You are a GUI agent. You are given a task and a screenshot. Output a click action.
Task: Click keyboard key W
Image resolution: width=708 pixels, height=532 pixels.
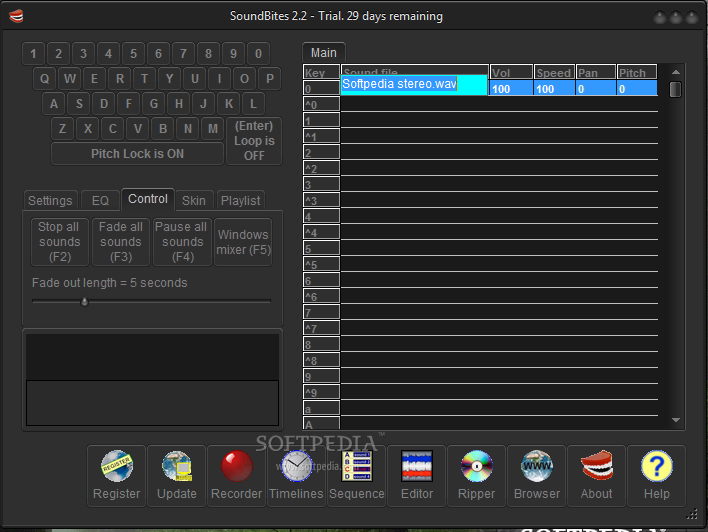point(70,79)
